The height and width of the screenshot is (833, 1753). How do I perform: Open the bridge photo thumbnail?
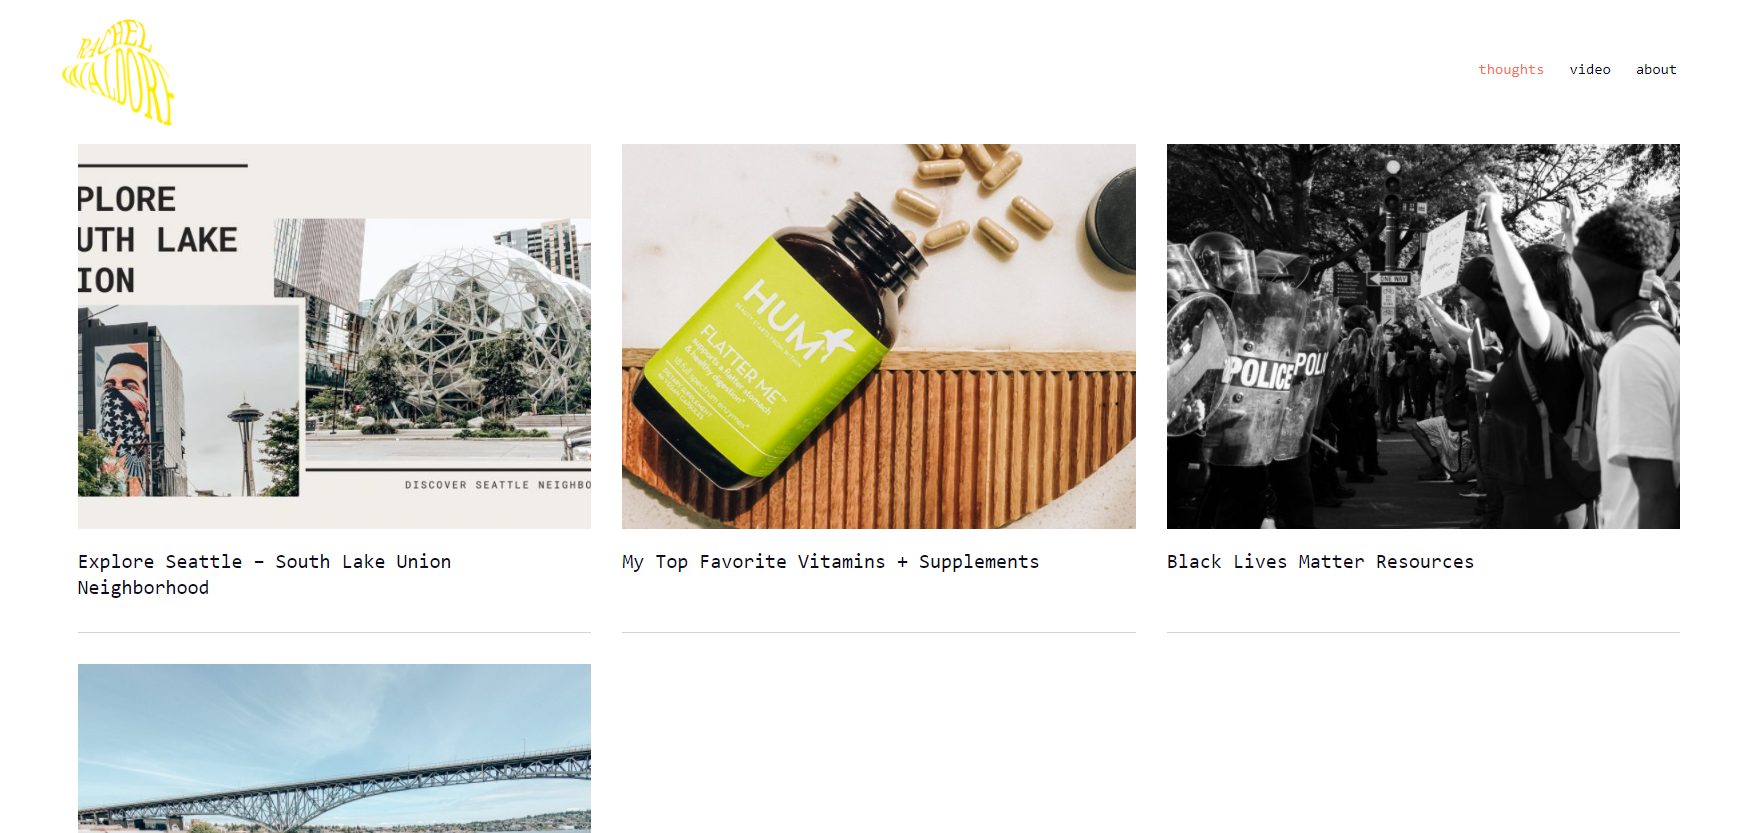334,748
